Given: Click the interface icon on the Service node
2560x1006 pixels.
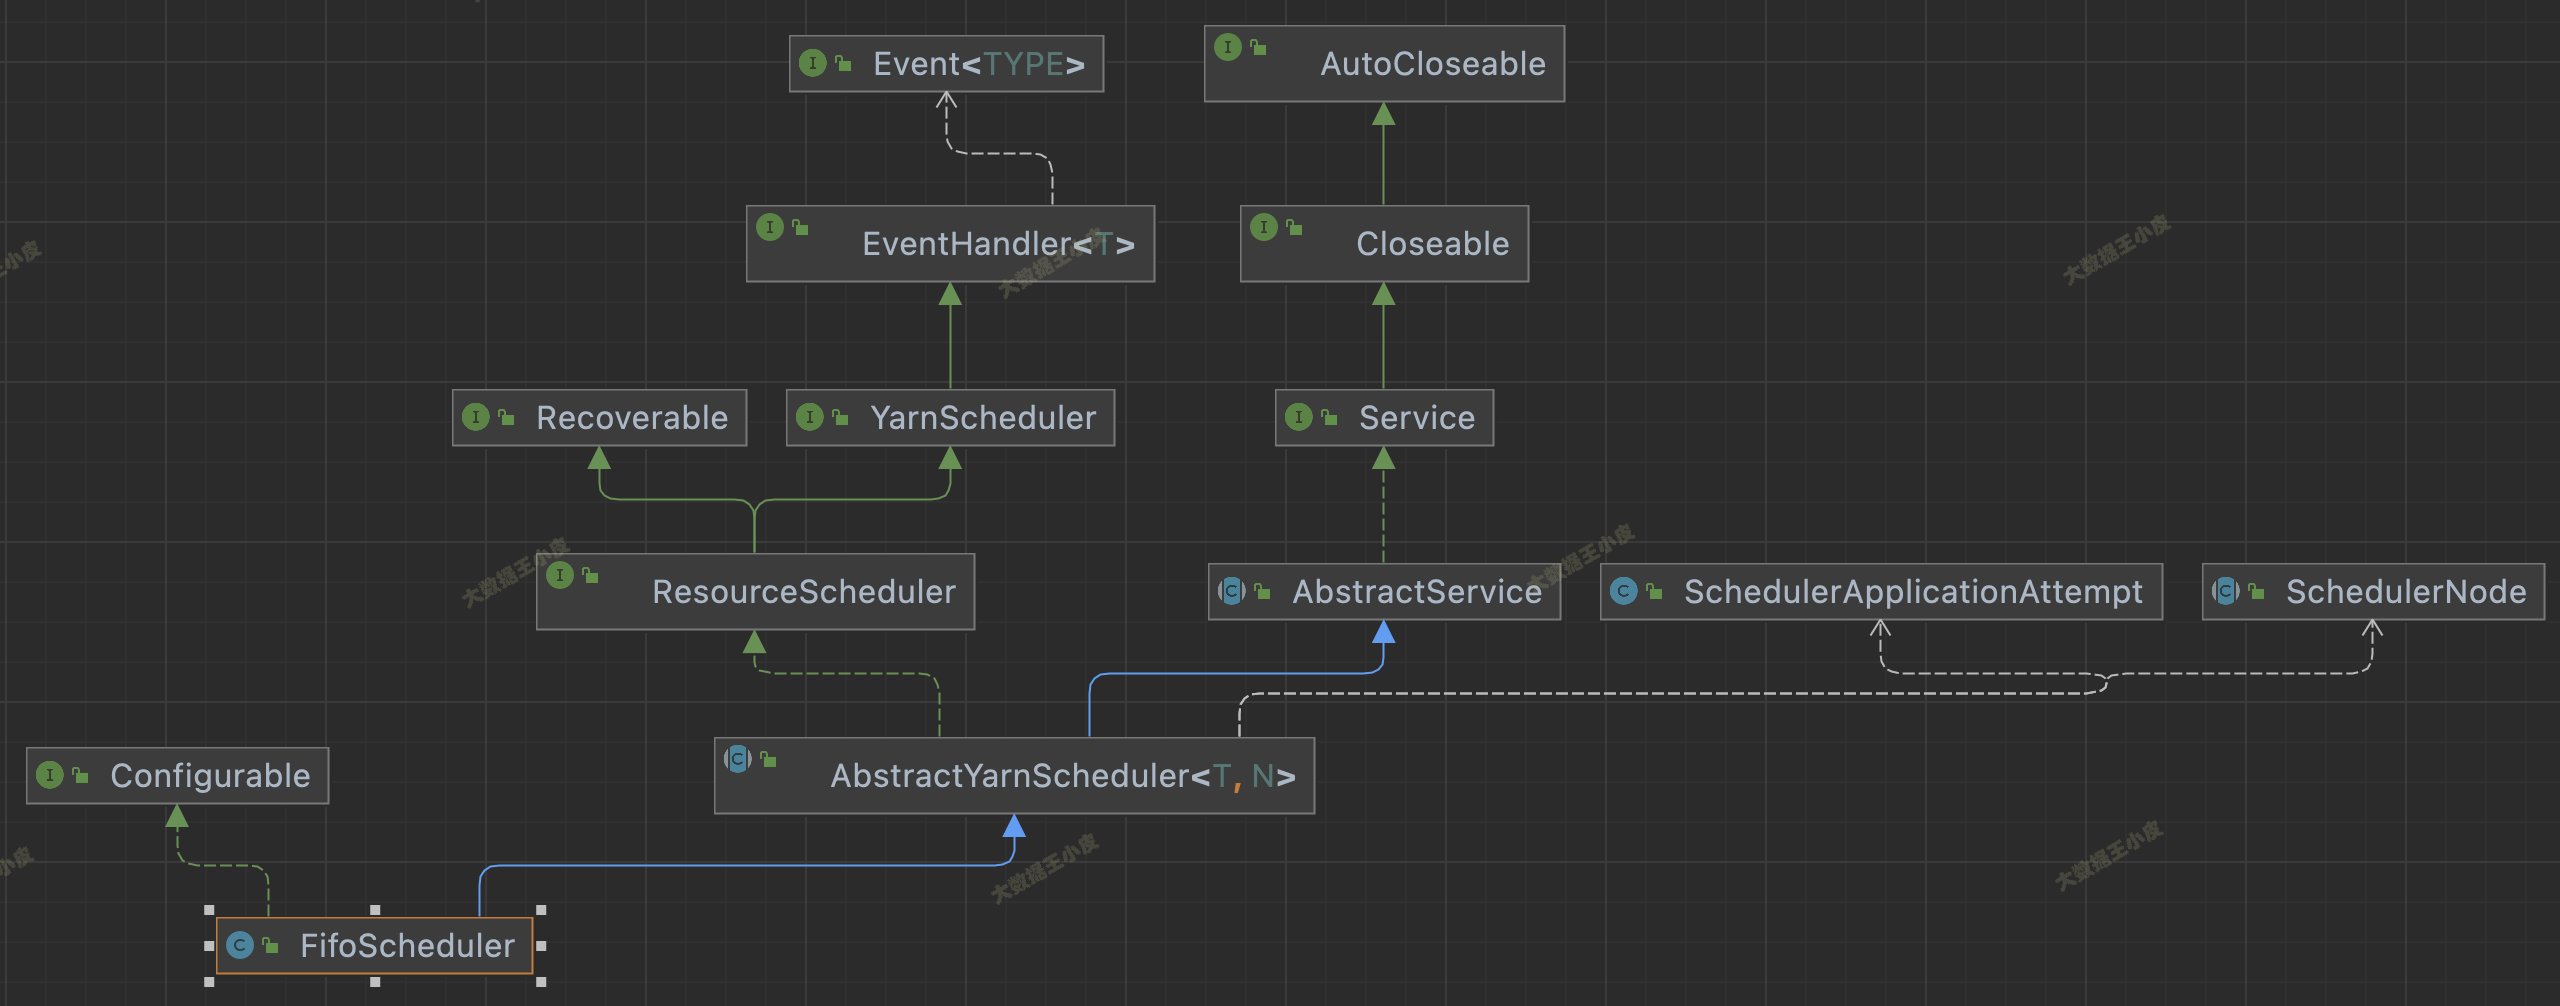Looking at the screenshot, I should [1299, 417].
